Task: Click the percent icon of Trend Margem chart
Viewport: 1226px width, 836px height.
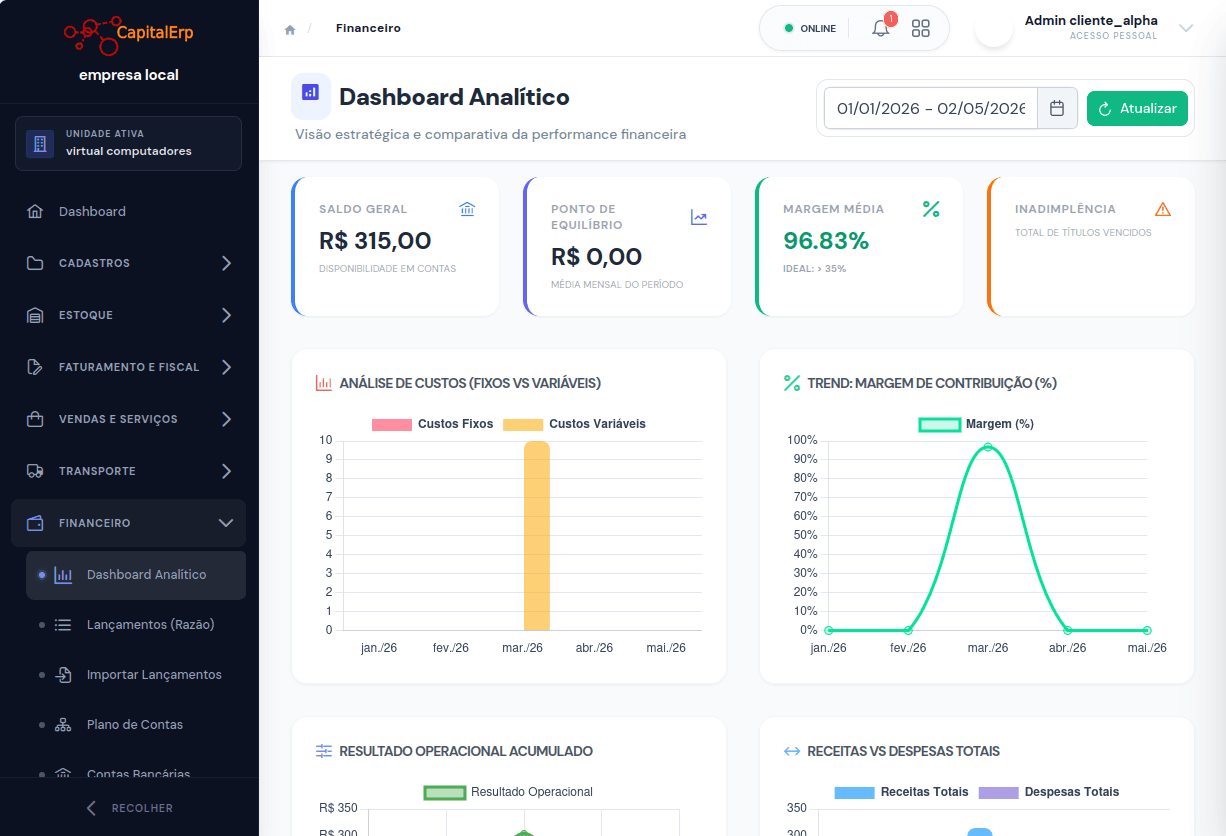Action: [x=792, y=383]
